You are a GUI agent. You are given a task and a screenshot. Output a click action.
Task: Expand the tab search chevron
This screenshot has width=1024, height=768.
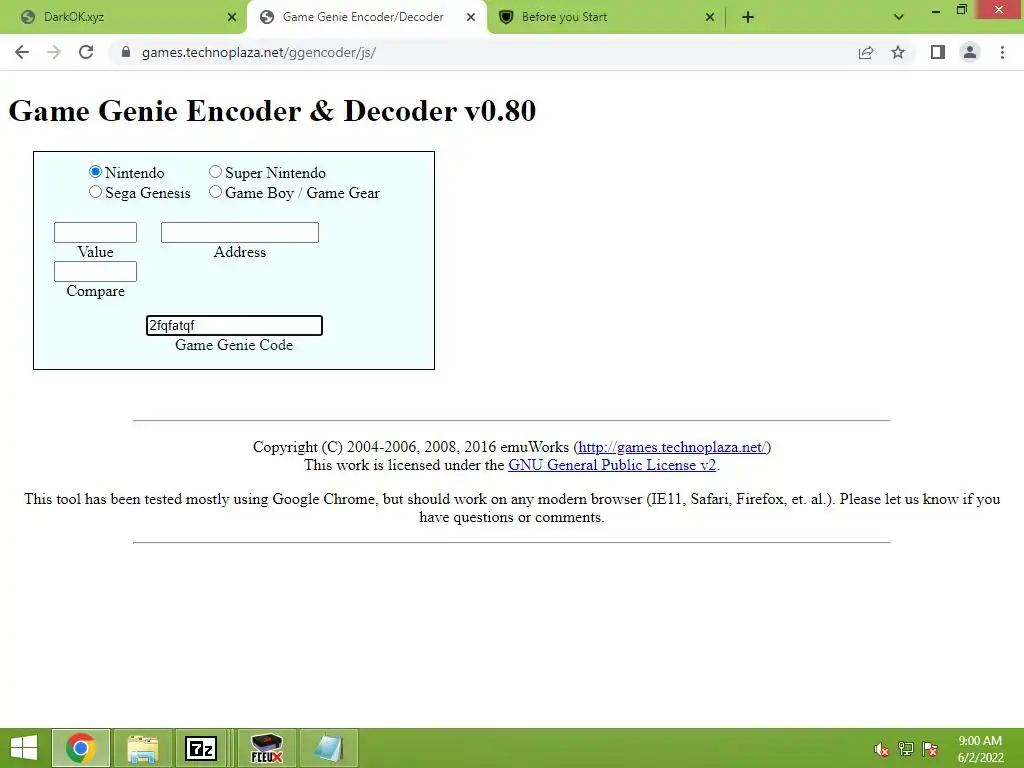coord(899,17)
